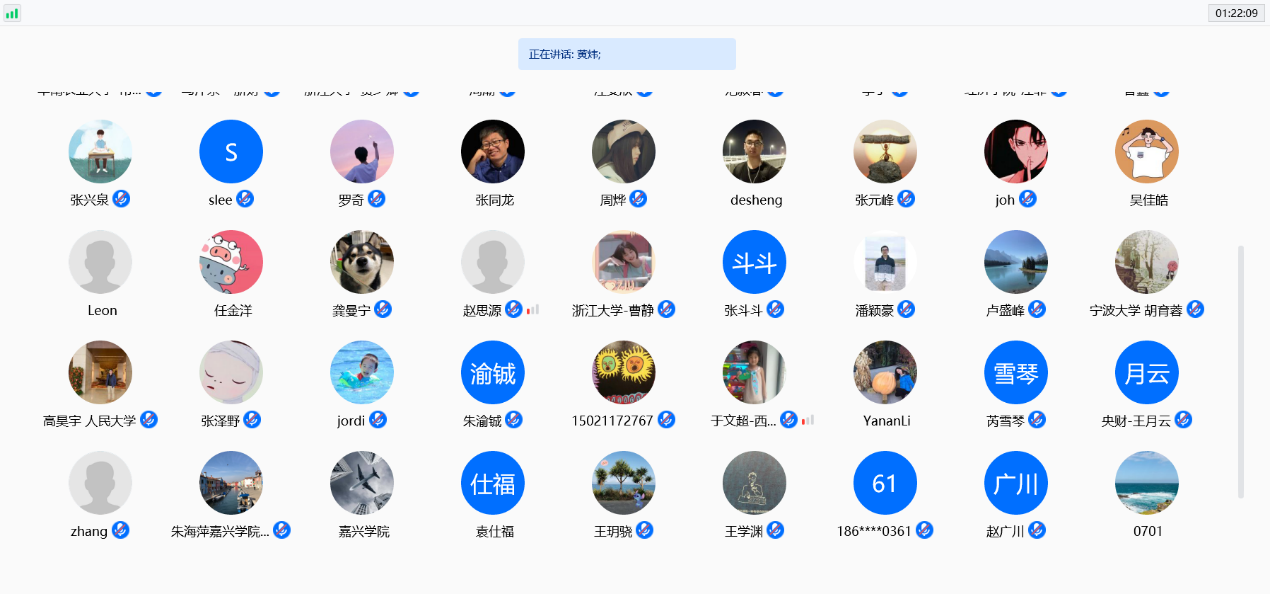
Task: Select the blue 斗斗 avatar
Action: coord(755,262)
